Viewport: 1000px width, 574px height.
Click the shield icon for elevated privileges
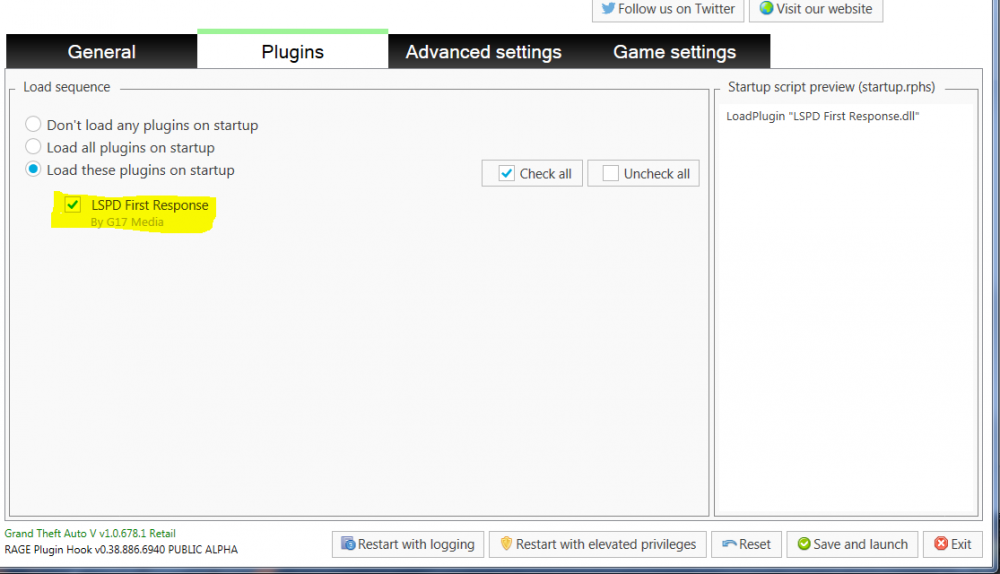click(506, 543)
